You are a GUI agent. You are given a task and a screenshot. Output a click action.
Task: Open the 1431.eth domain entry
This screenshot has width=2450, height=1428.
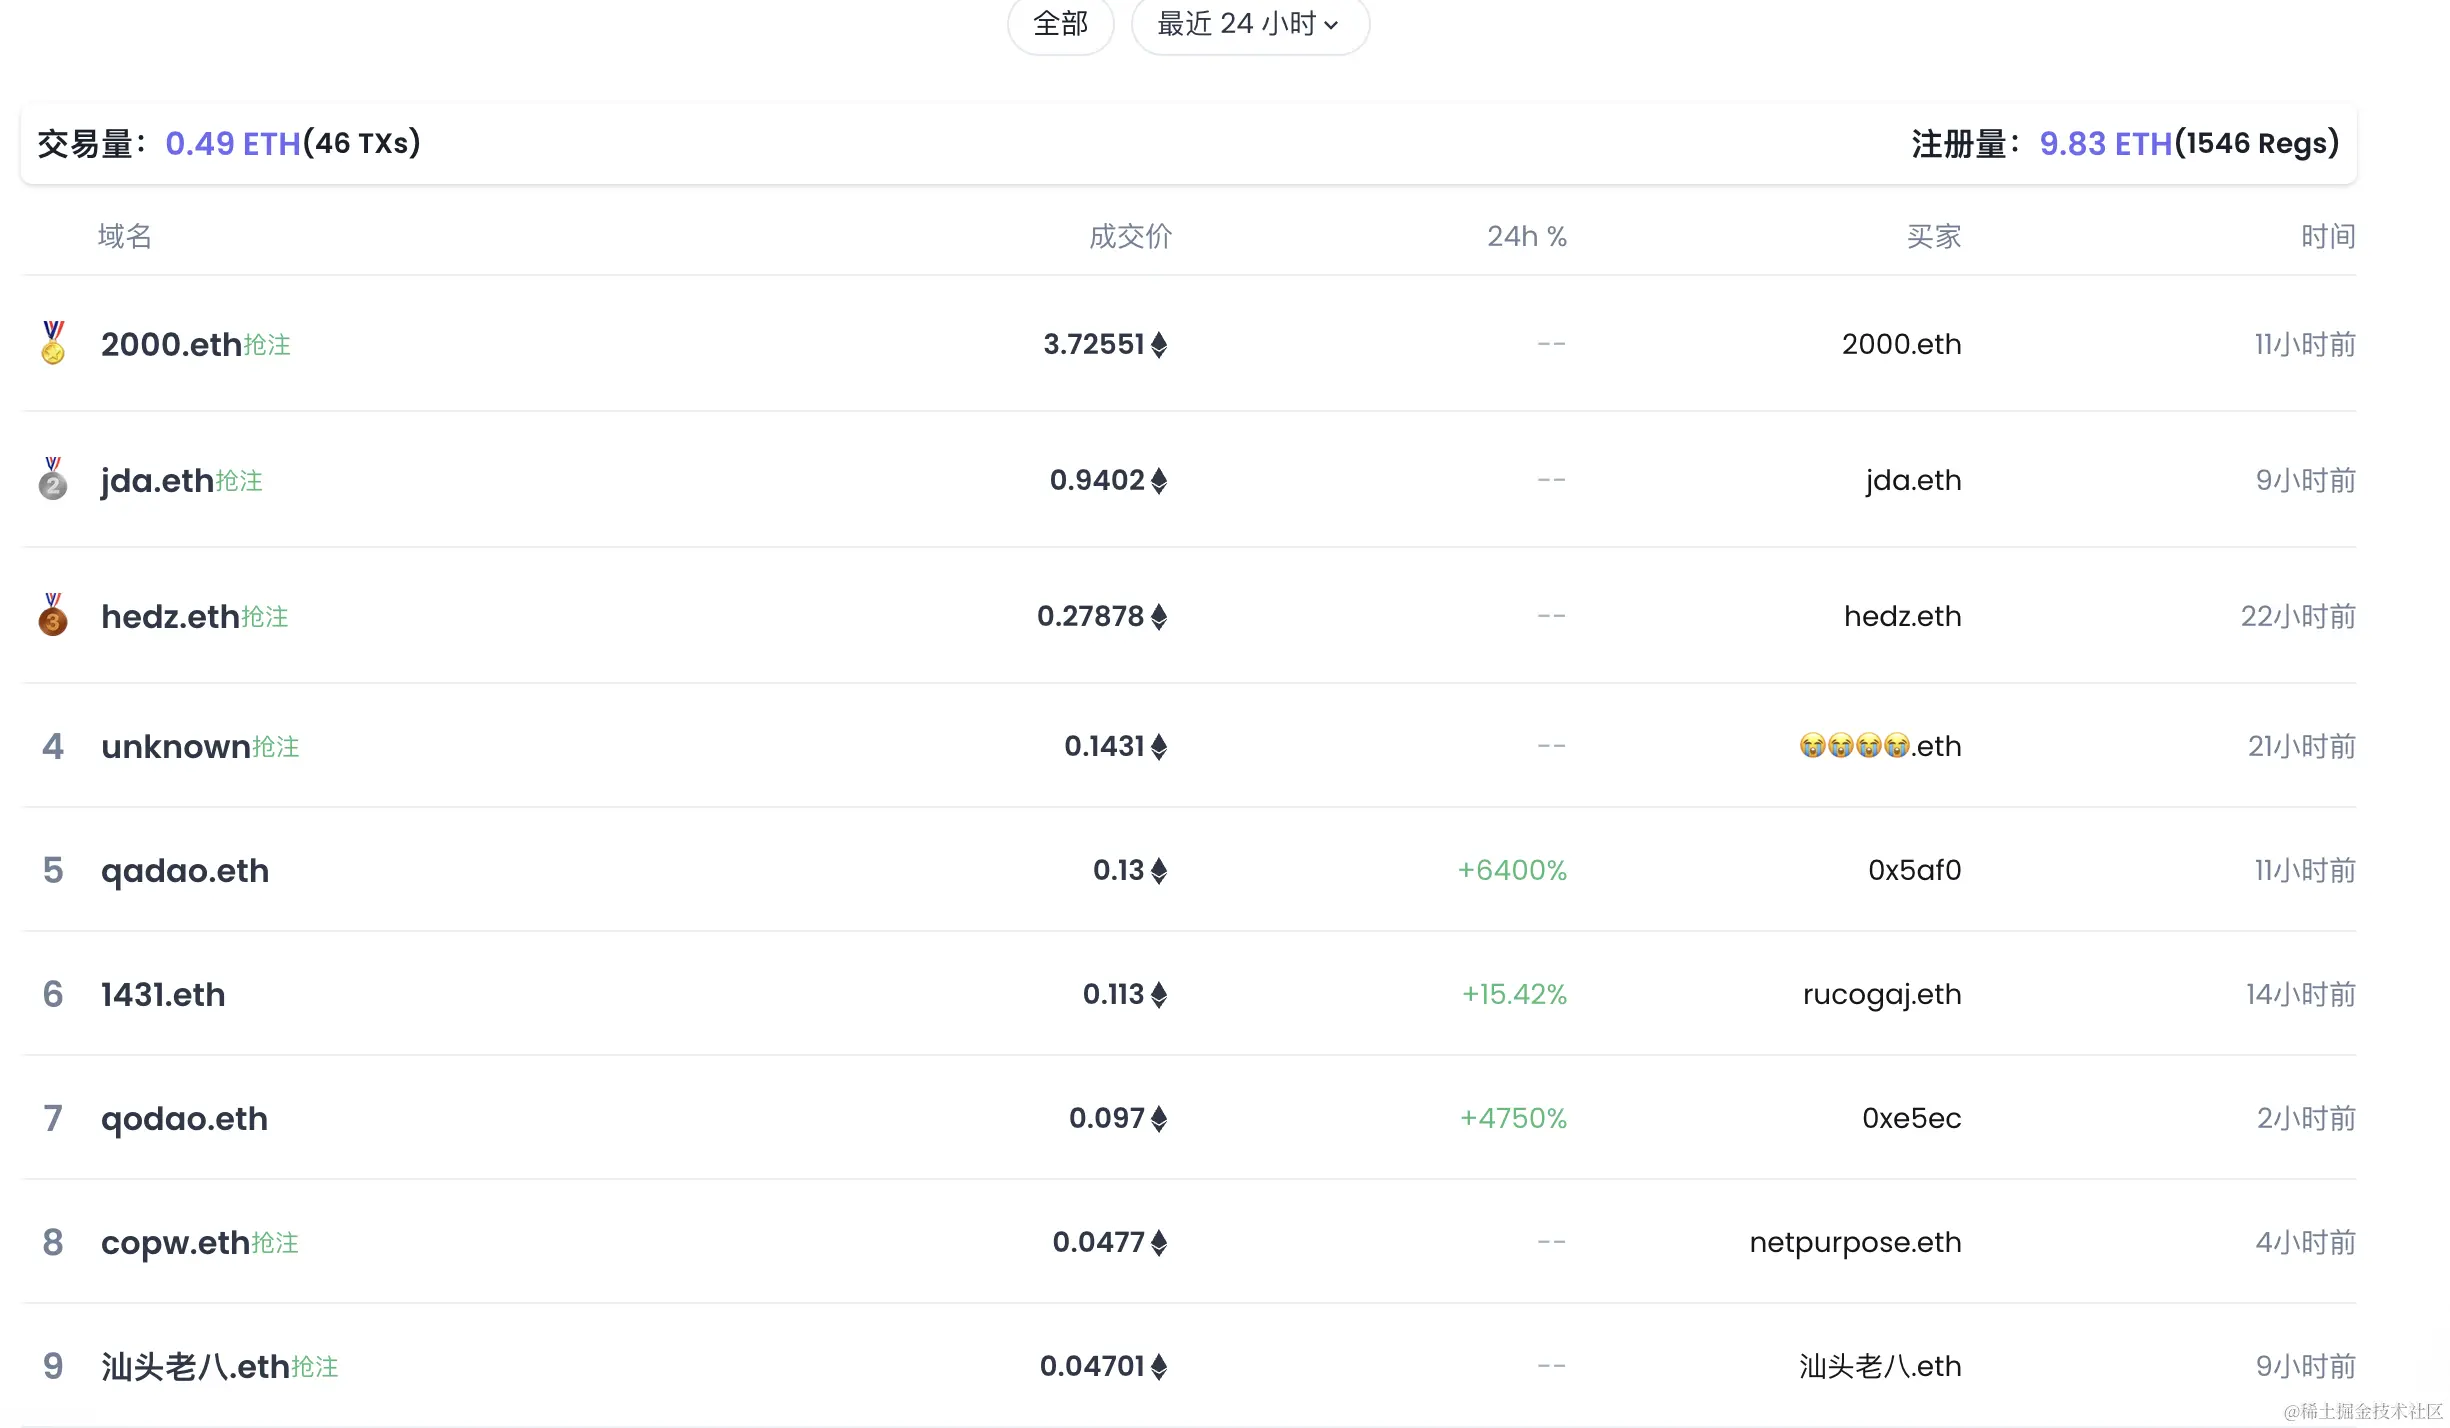tap(163, 994)
